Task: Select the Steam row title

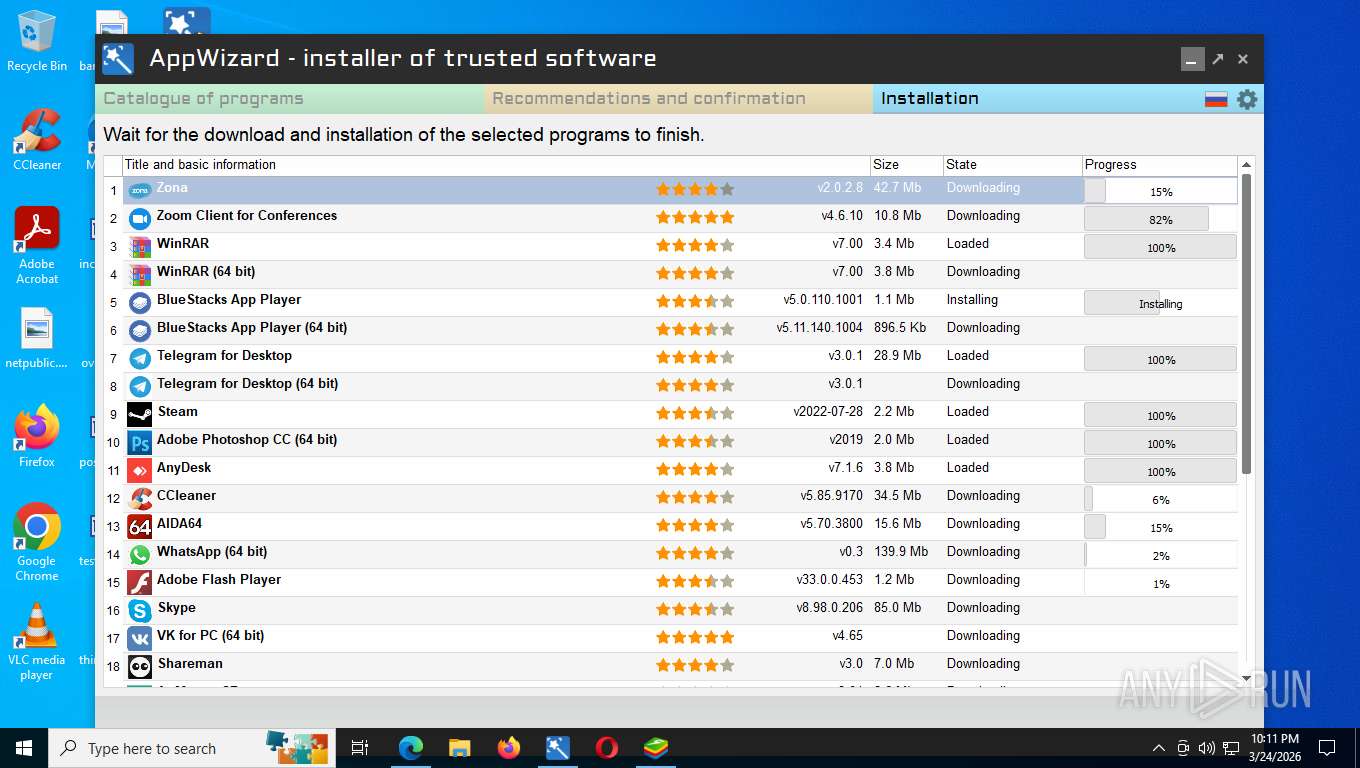Action: (x=178, y=412)
